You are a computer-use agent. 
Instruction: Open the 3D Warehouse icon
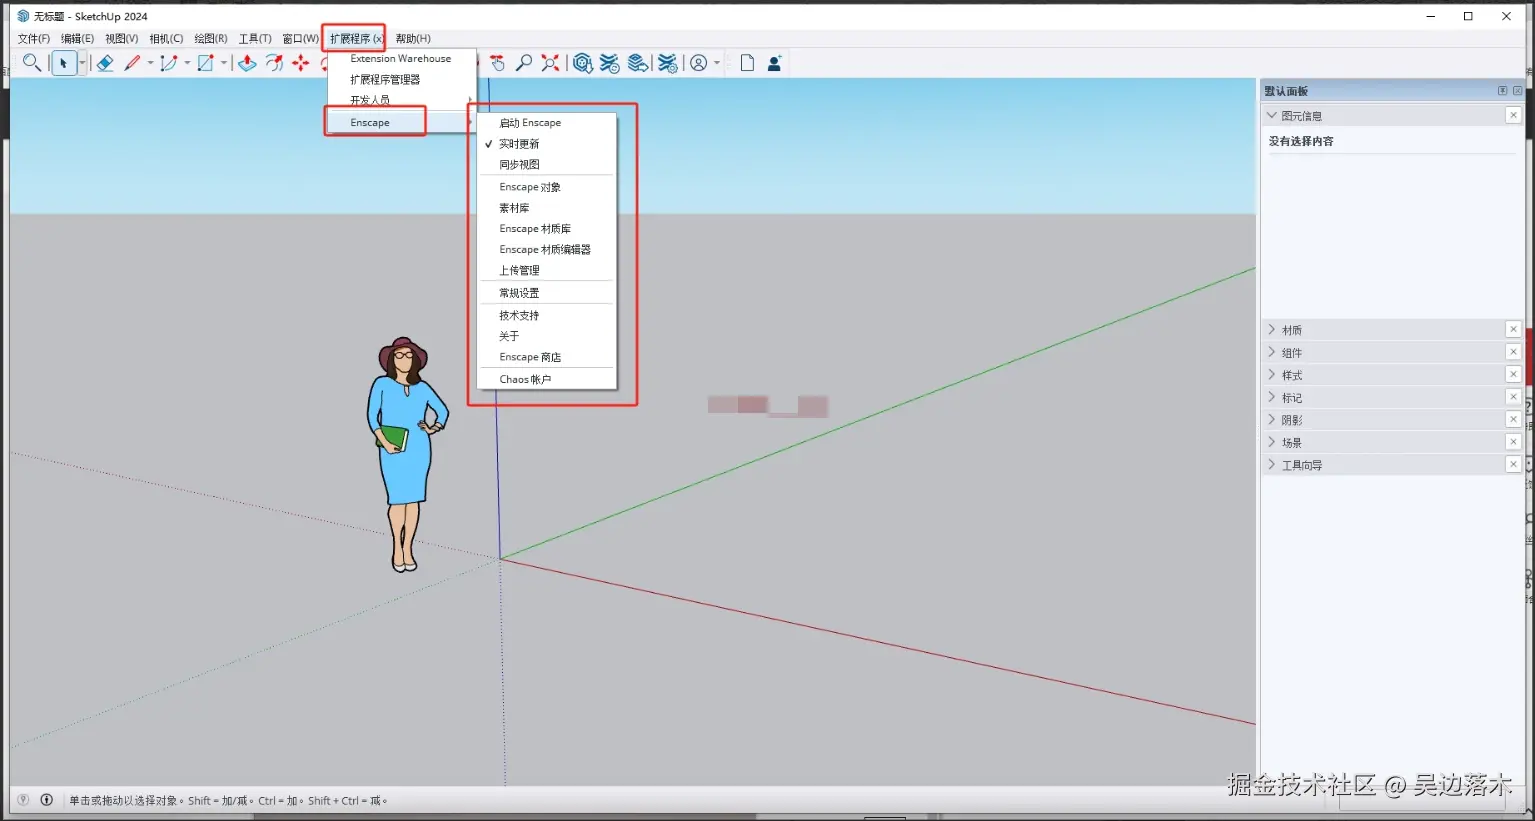tap(583, 63)
